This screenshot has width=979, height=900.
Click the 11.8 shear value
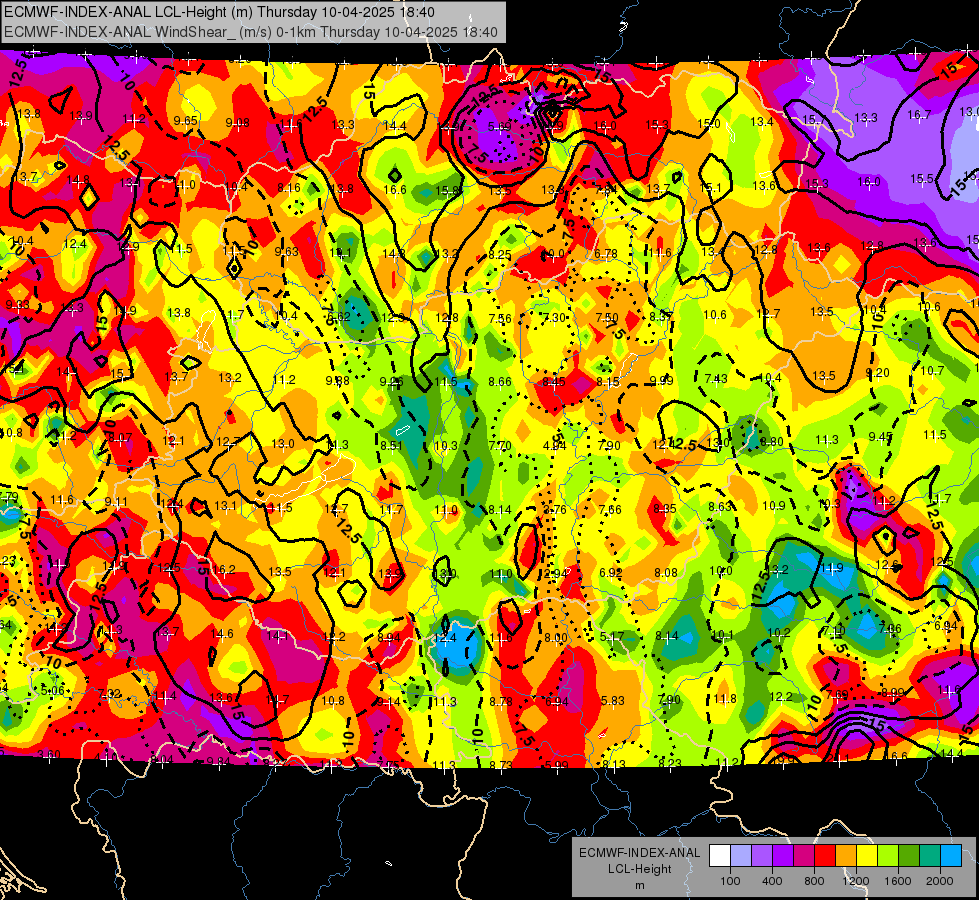725,699
